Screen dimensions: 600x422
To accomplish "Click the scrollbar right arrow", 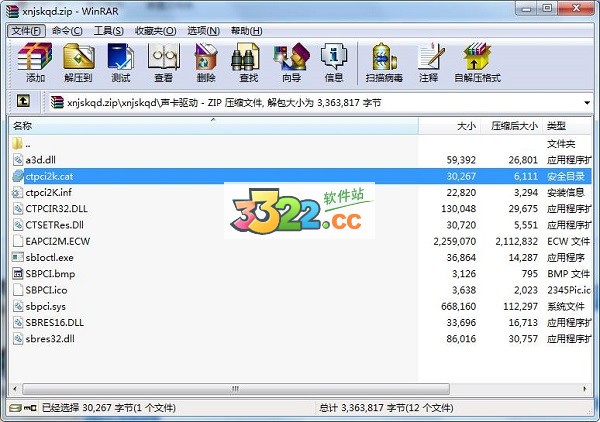I will click(585, 389).
